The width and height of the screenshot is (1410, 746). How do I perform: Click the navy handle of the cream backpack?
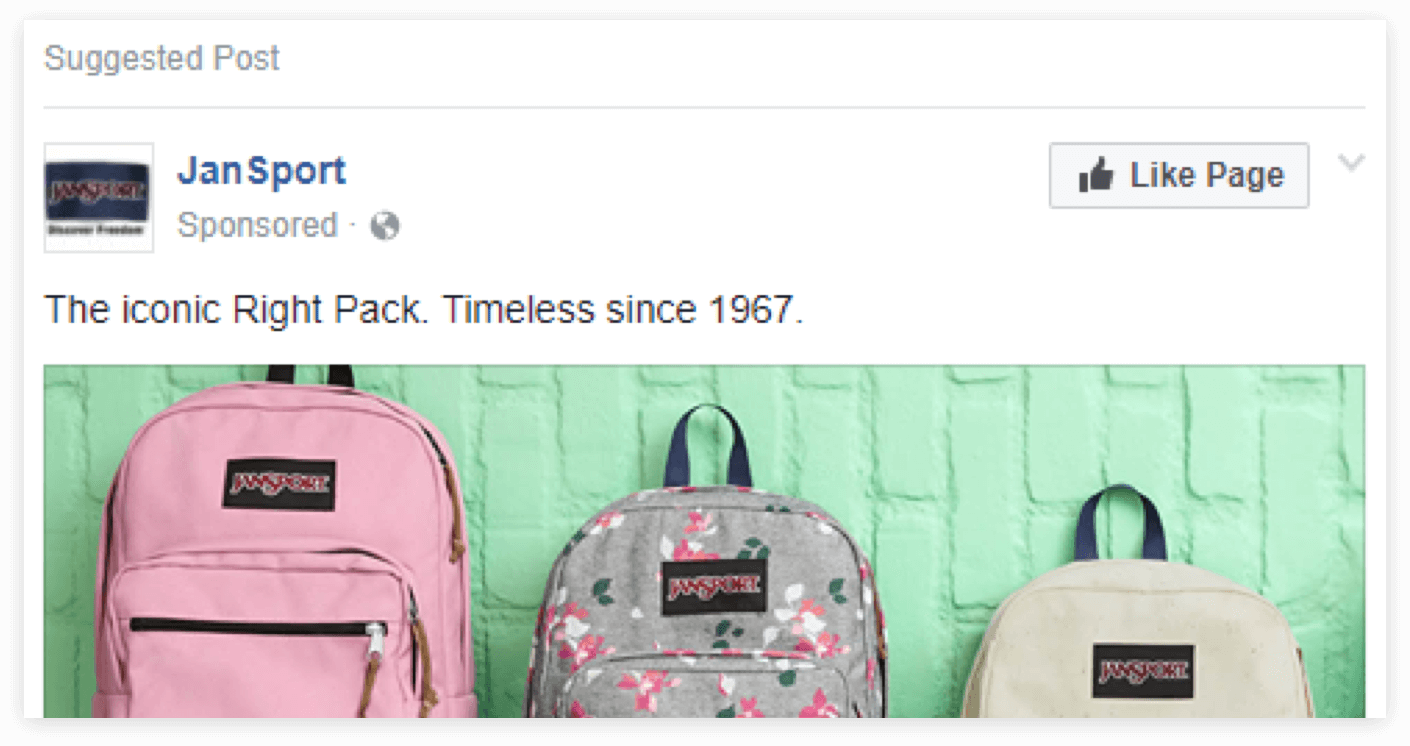point(1121,523)
